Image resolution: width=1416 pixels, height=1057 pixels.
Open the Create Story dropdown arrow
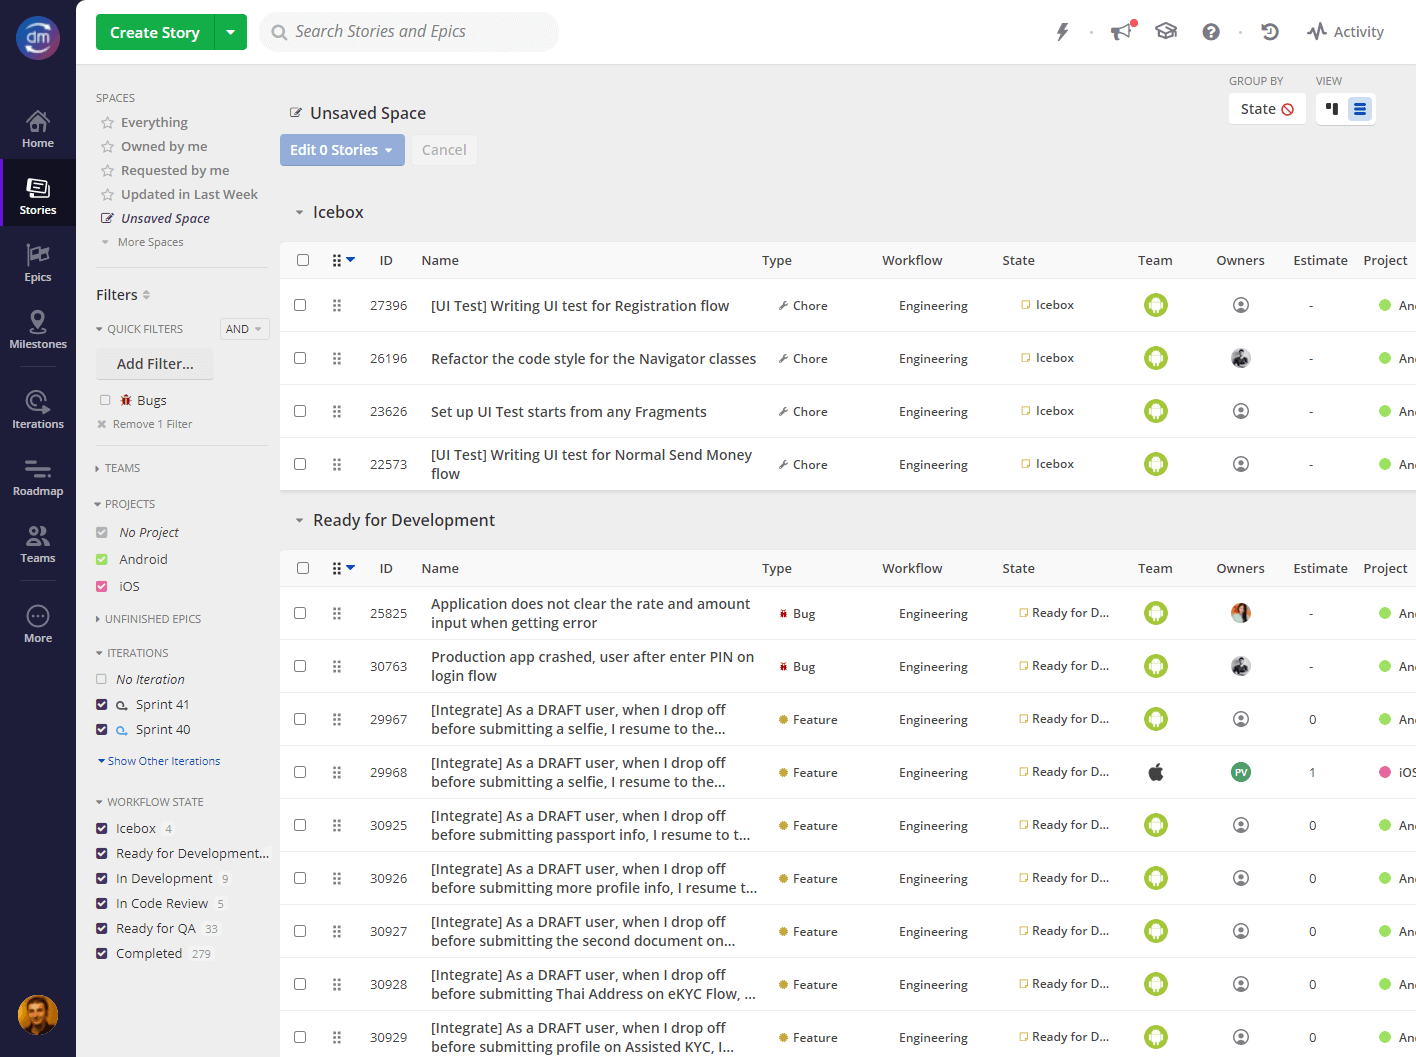pos(231,32)
